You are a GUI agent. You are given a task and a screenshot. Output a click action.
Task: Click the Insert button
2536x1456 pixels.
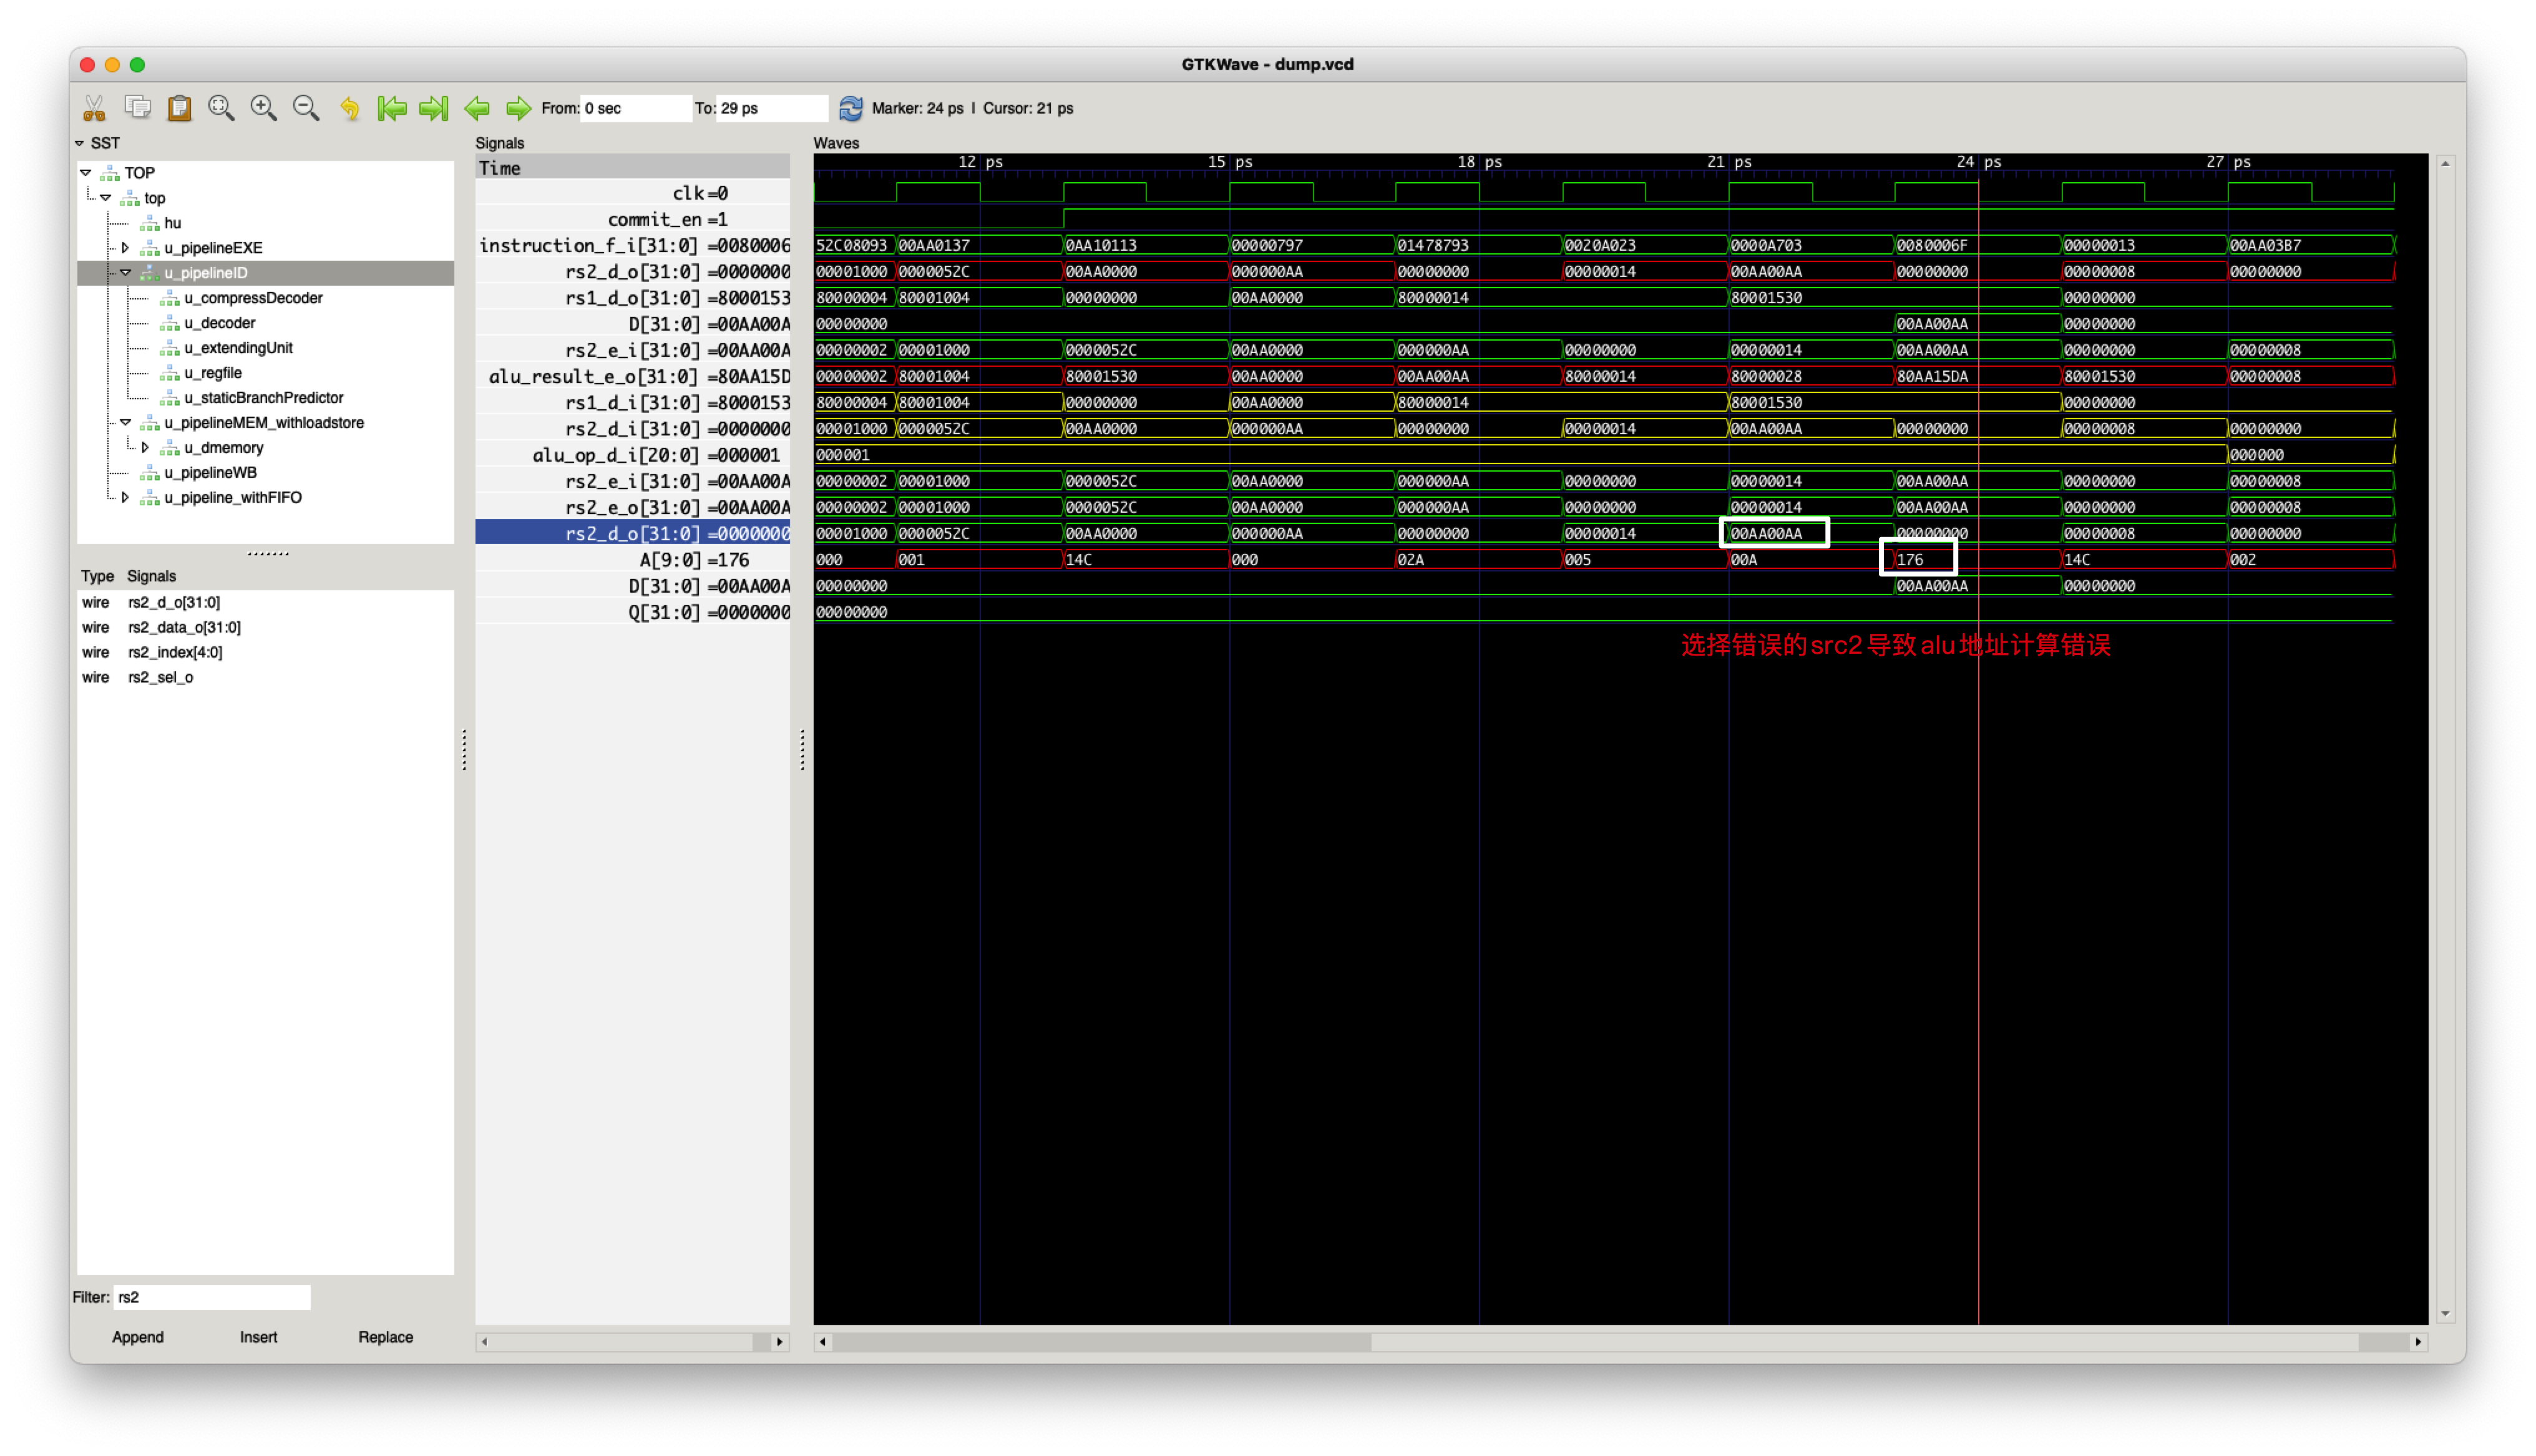point(258,1337)
